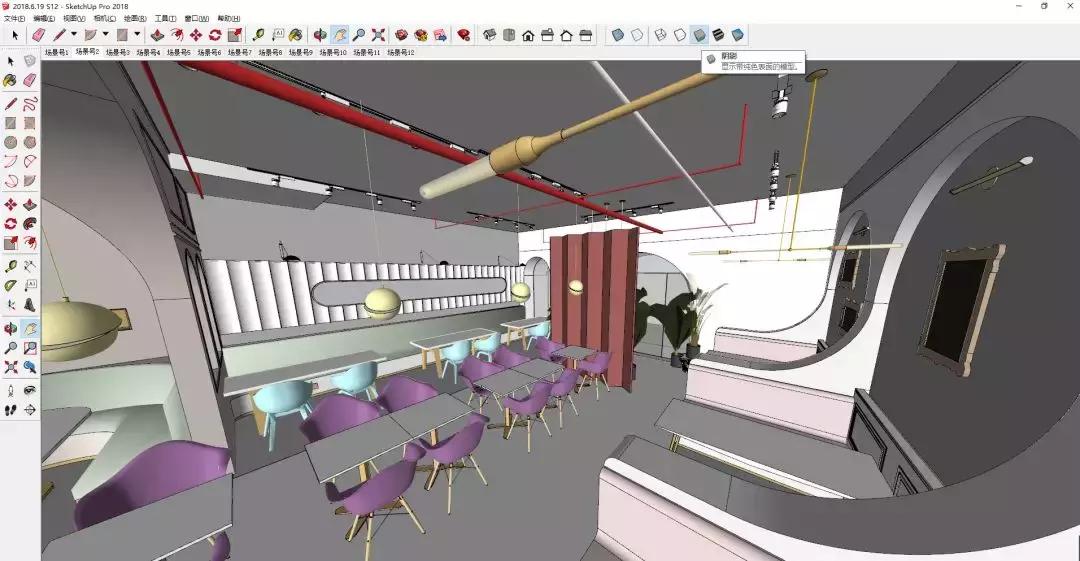This screenshot has width=1080, height=561.
Task: Toggle X-ray face style
Action: point(618,35)
